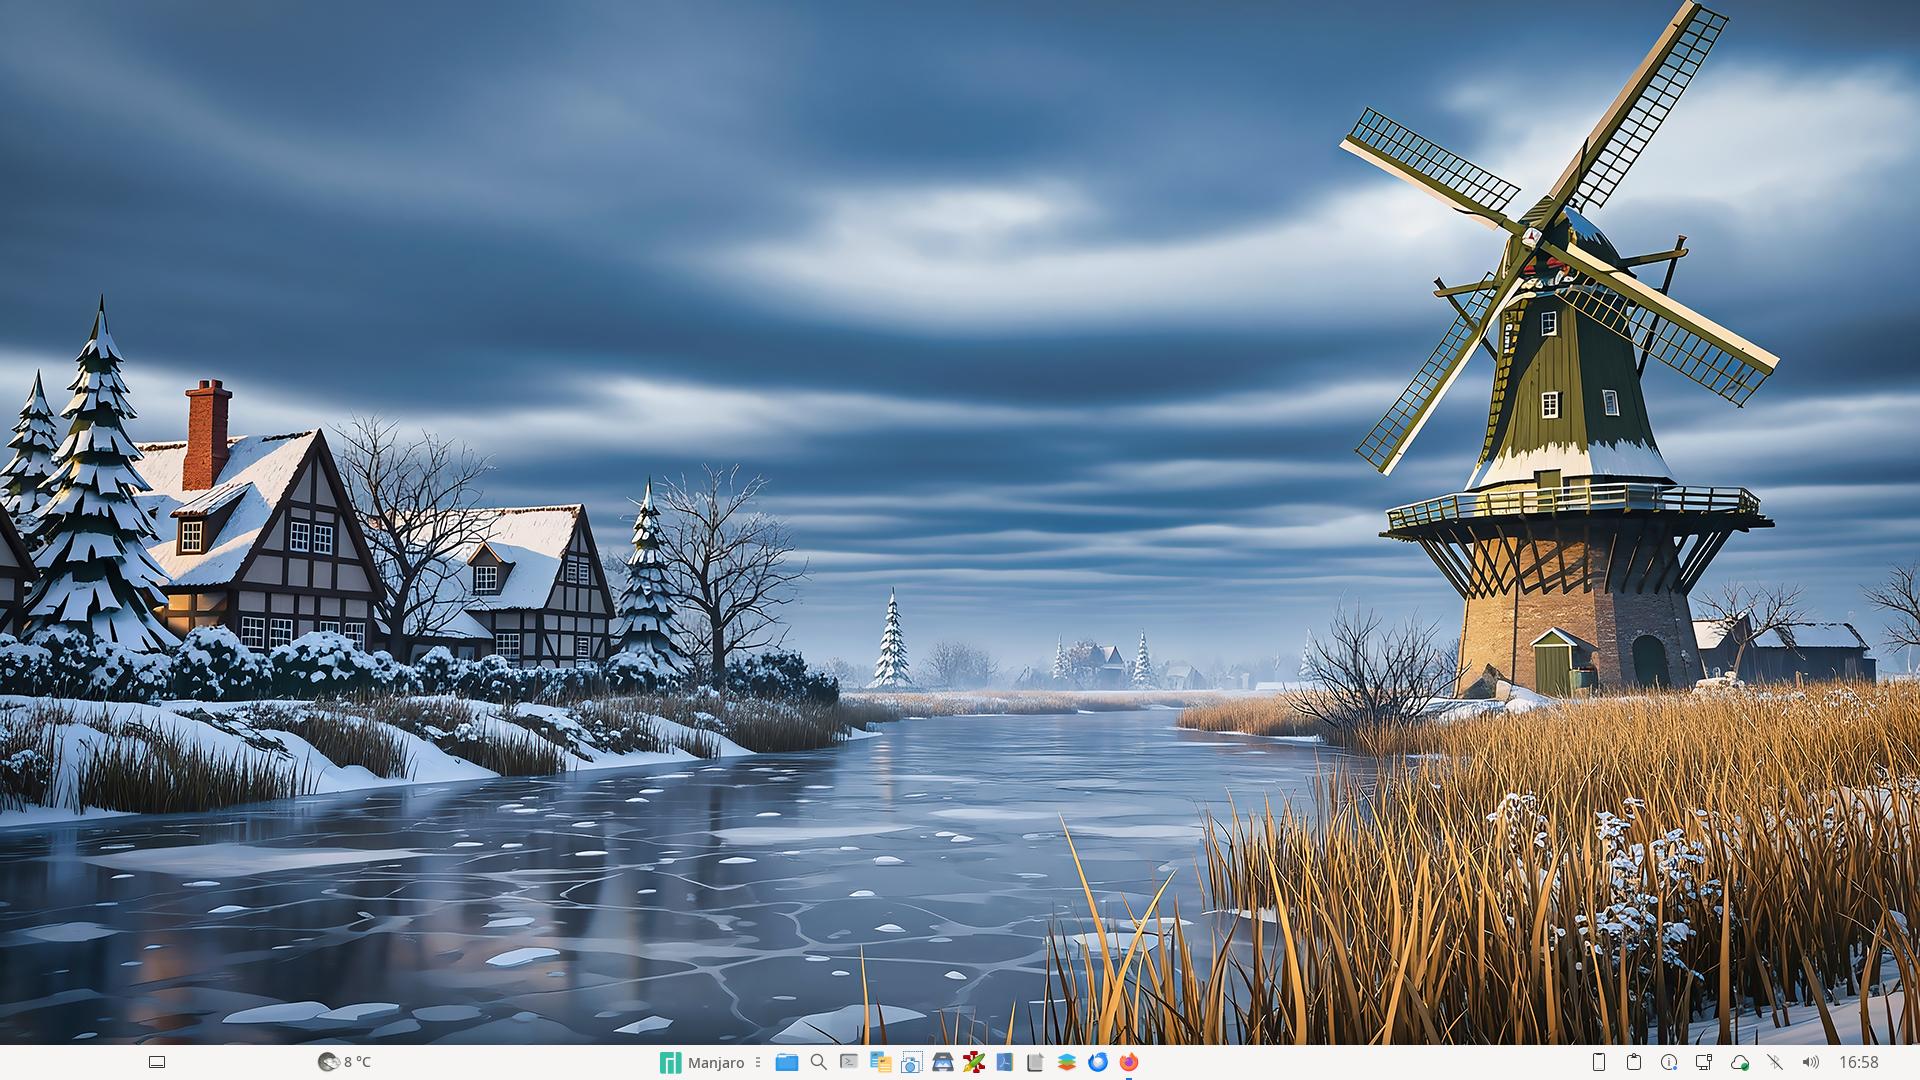Open Thunderbird mail client
This screenshot has width=1920, height=1080.
[1097, 1062]
